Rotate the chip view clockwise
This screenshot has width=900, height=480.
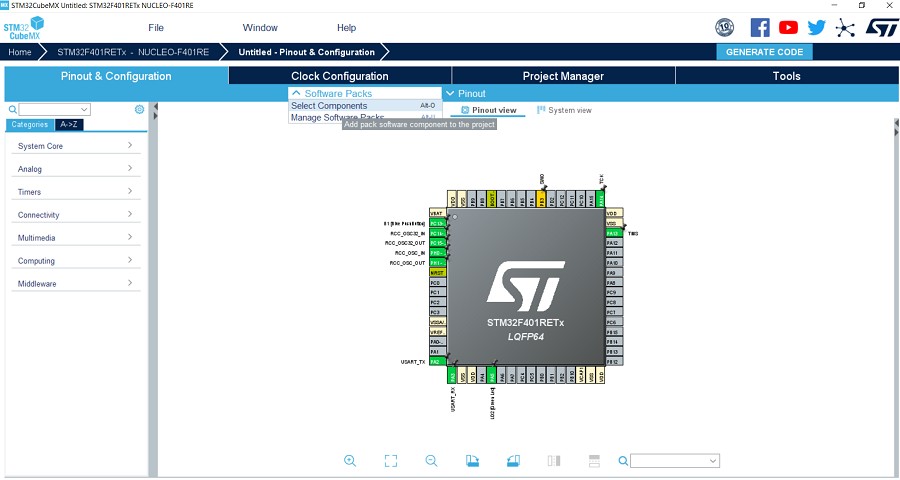(x=473, y=460)
